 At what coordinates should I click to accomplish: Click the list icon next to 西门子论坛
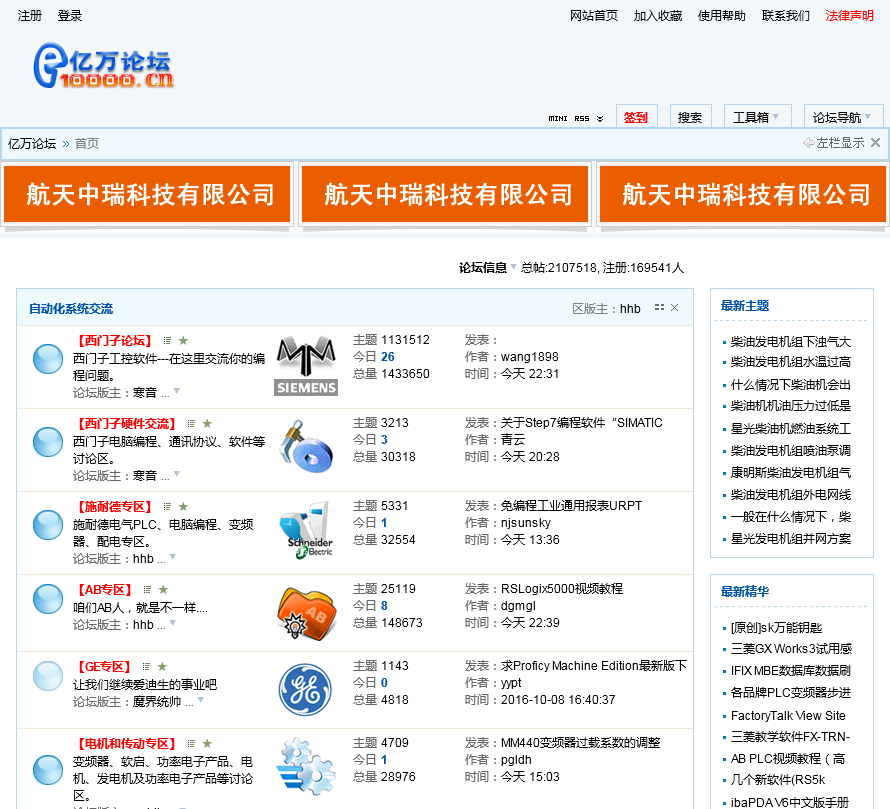coord(167,341)
